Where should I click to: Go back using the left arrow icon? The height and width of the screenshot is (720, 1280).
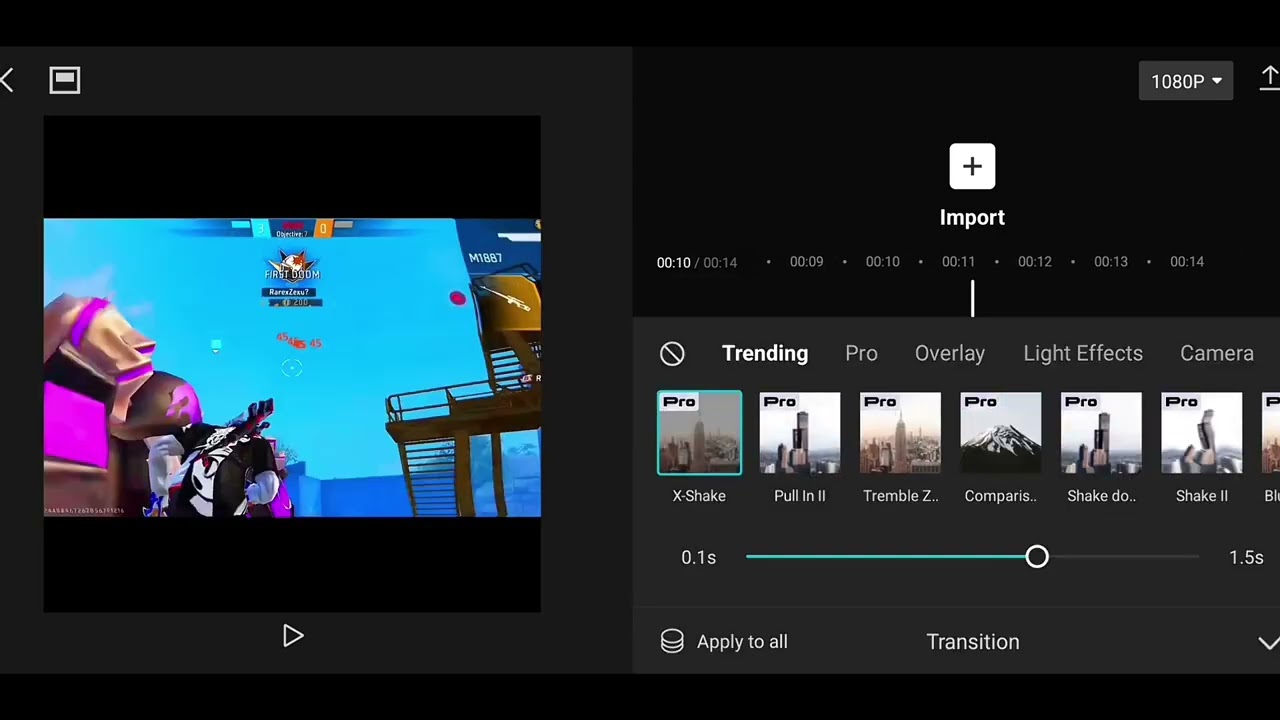pyautogui.click(x=8, y=81)
